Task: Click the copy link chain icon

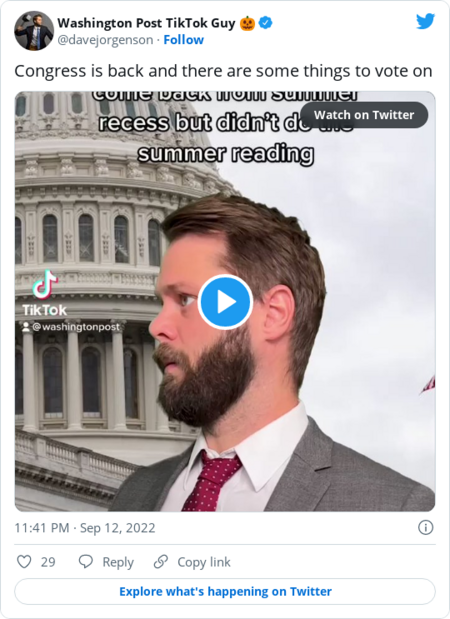Action: click(161, 561)
